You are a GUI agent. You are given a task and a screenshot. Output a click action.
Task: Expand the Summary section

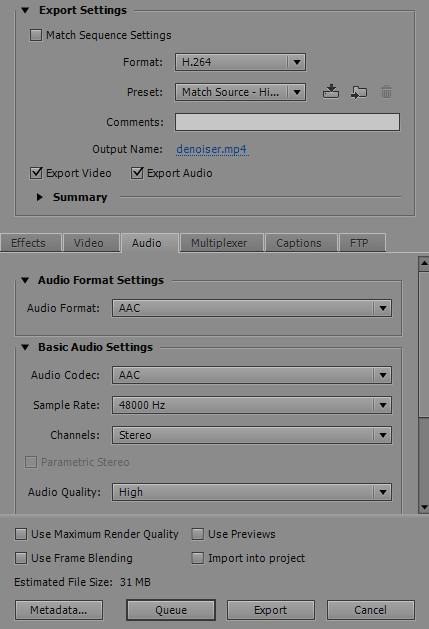(x=39, y=197)
